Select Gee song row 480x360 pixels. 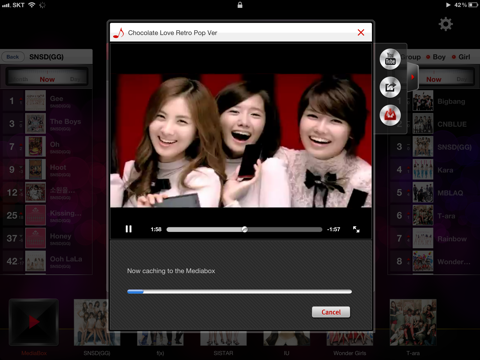[47, 101]
